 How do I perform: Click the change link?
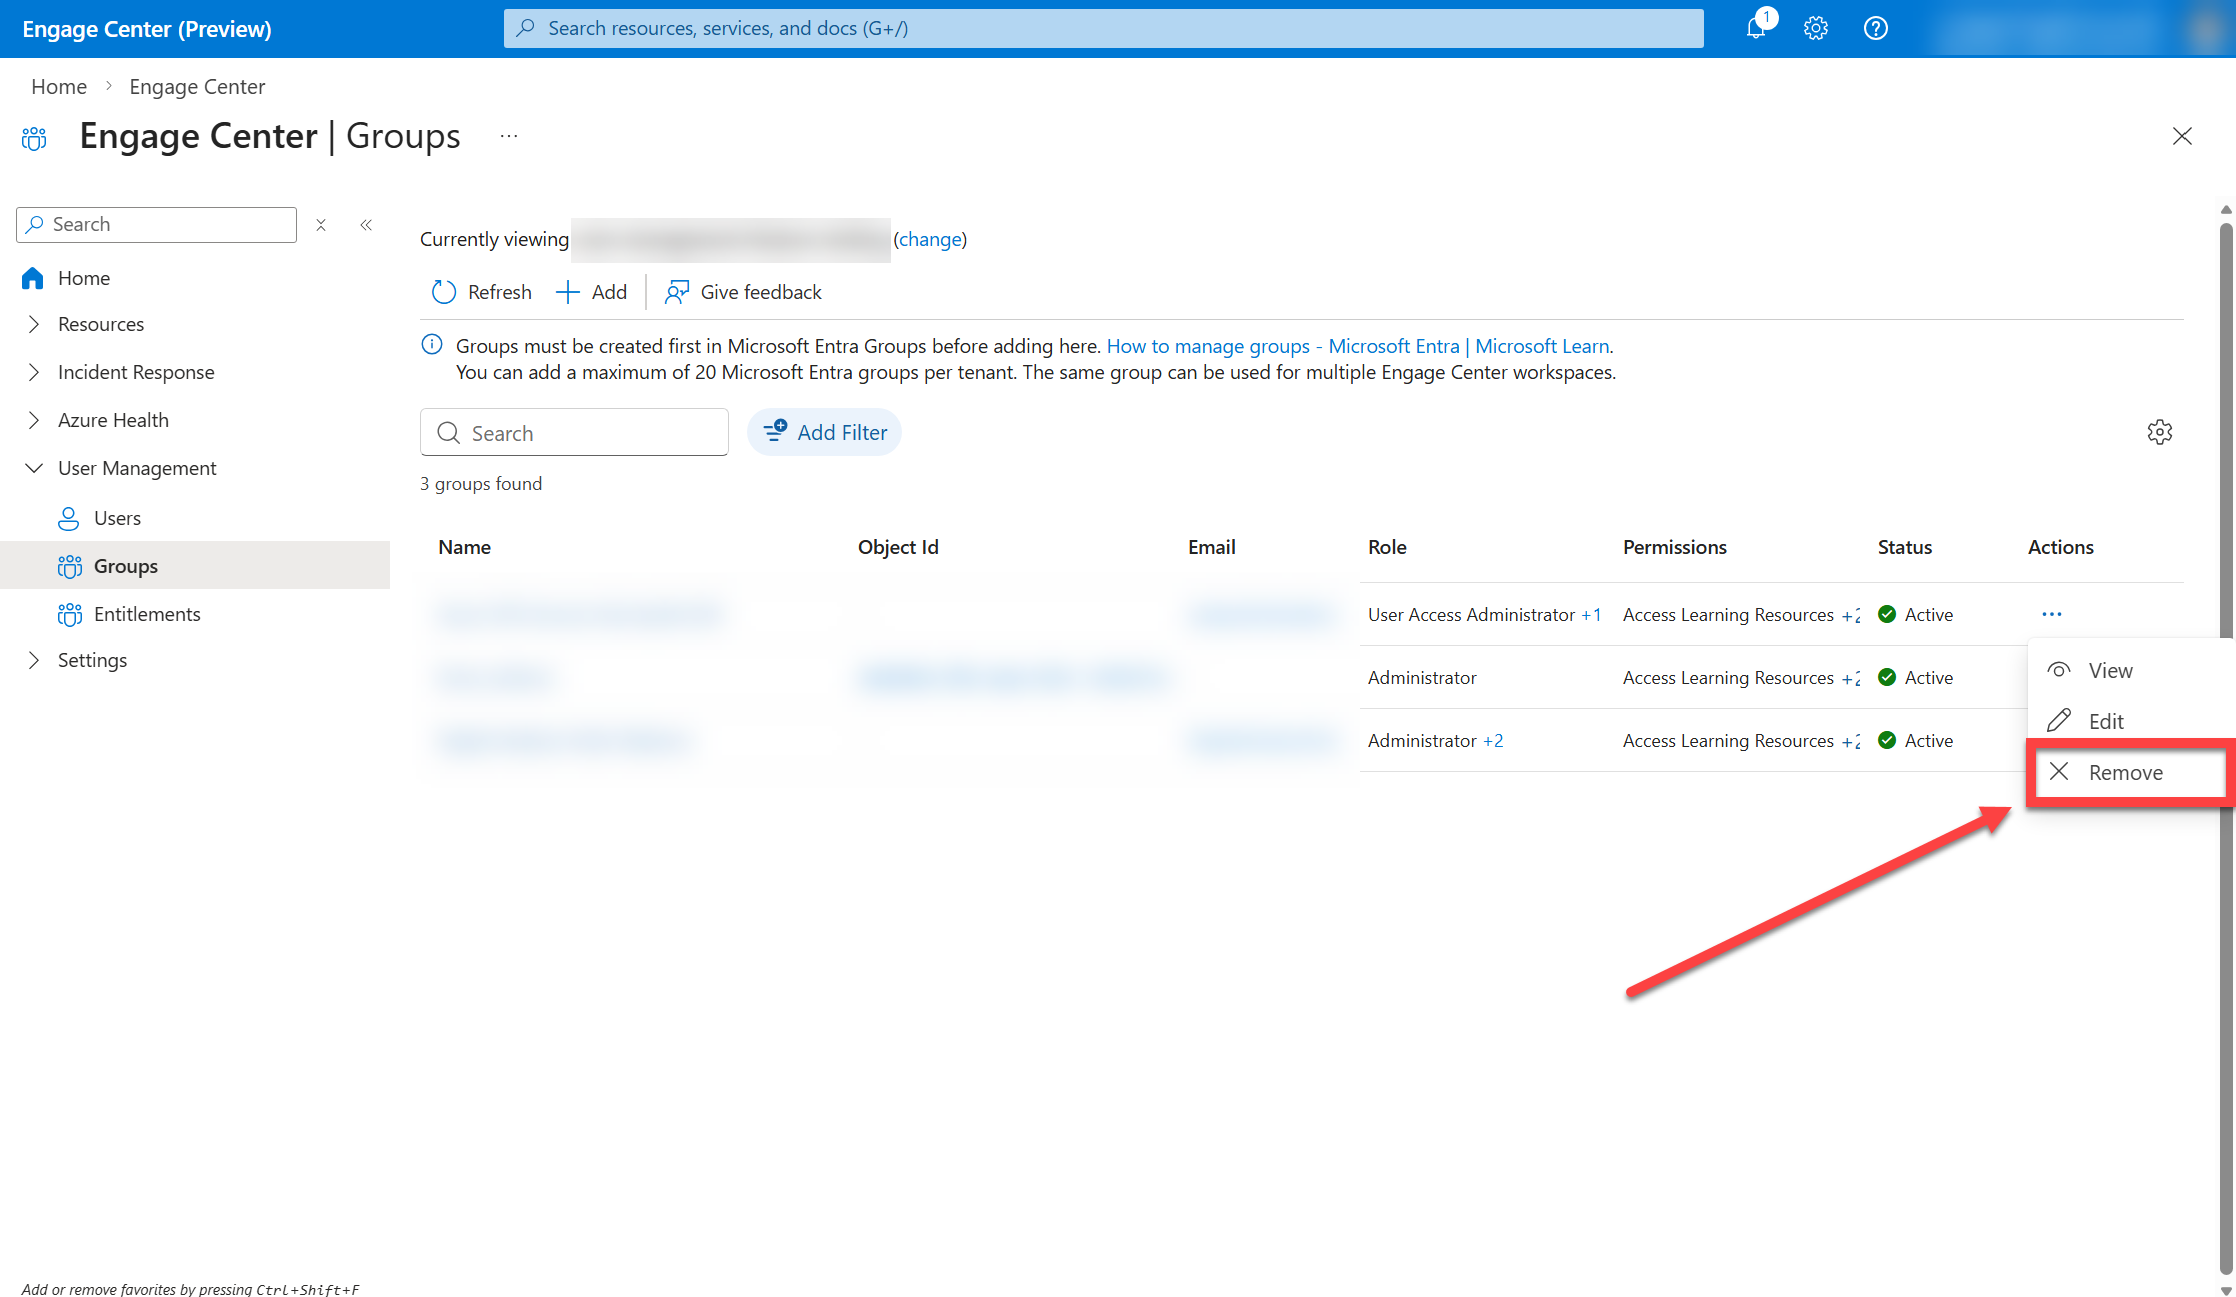(930, 239)
